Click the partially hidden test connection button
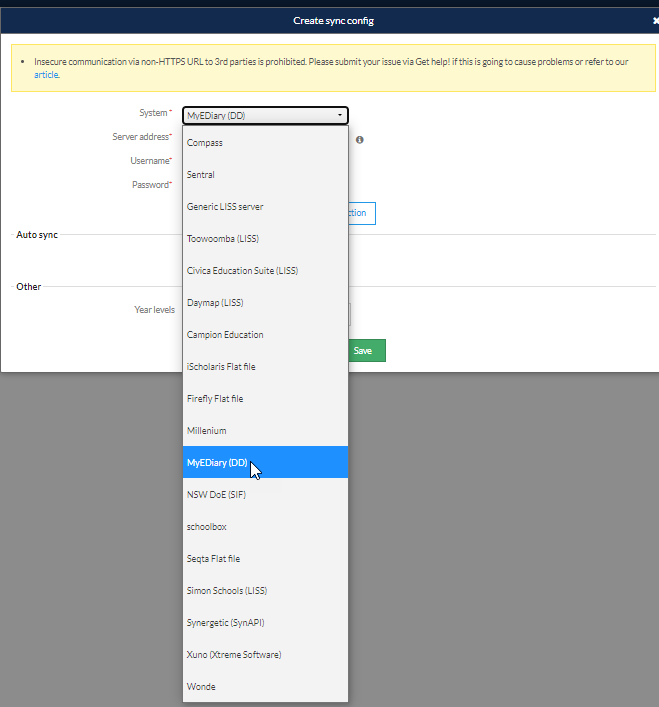Screen dimensions: 659x707 tap(362, 213)
